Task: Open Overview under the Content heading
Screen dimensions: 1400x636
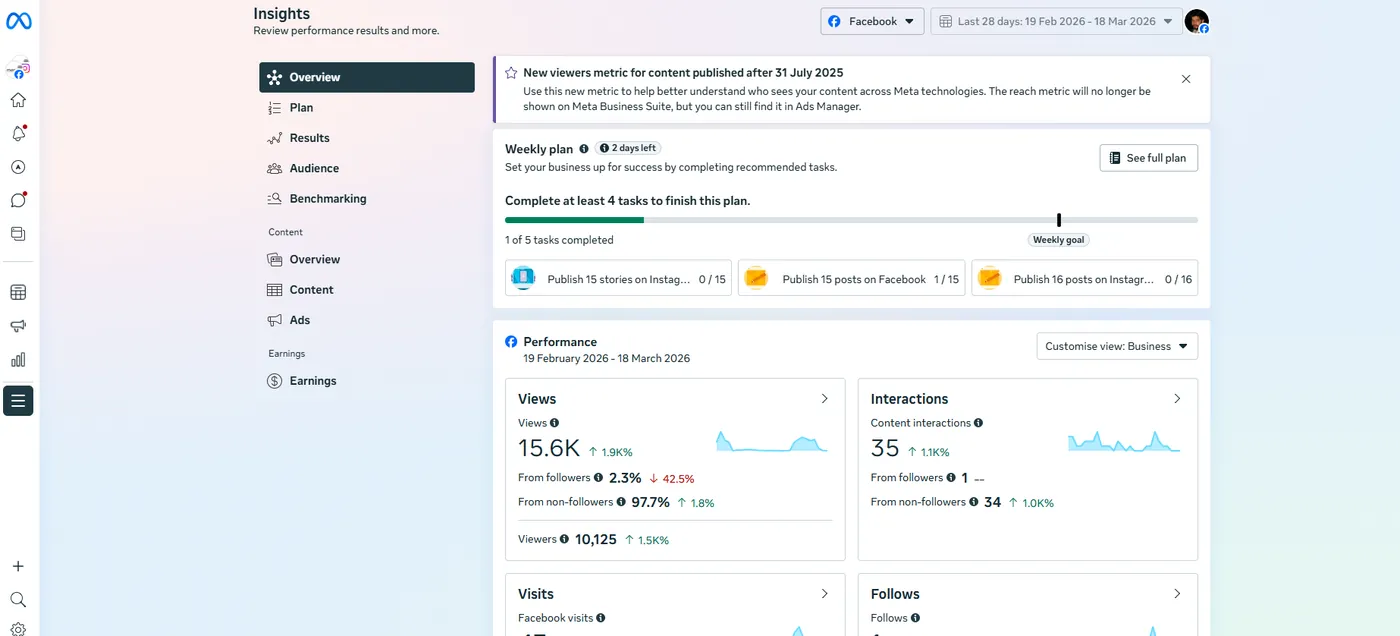Action: tap(367, 259)
